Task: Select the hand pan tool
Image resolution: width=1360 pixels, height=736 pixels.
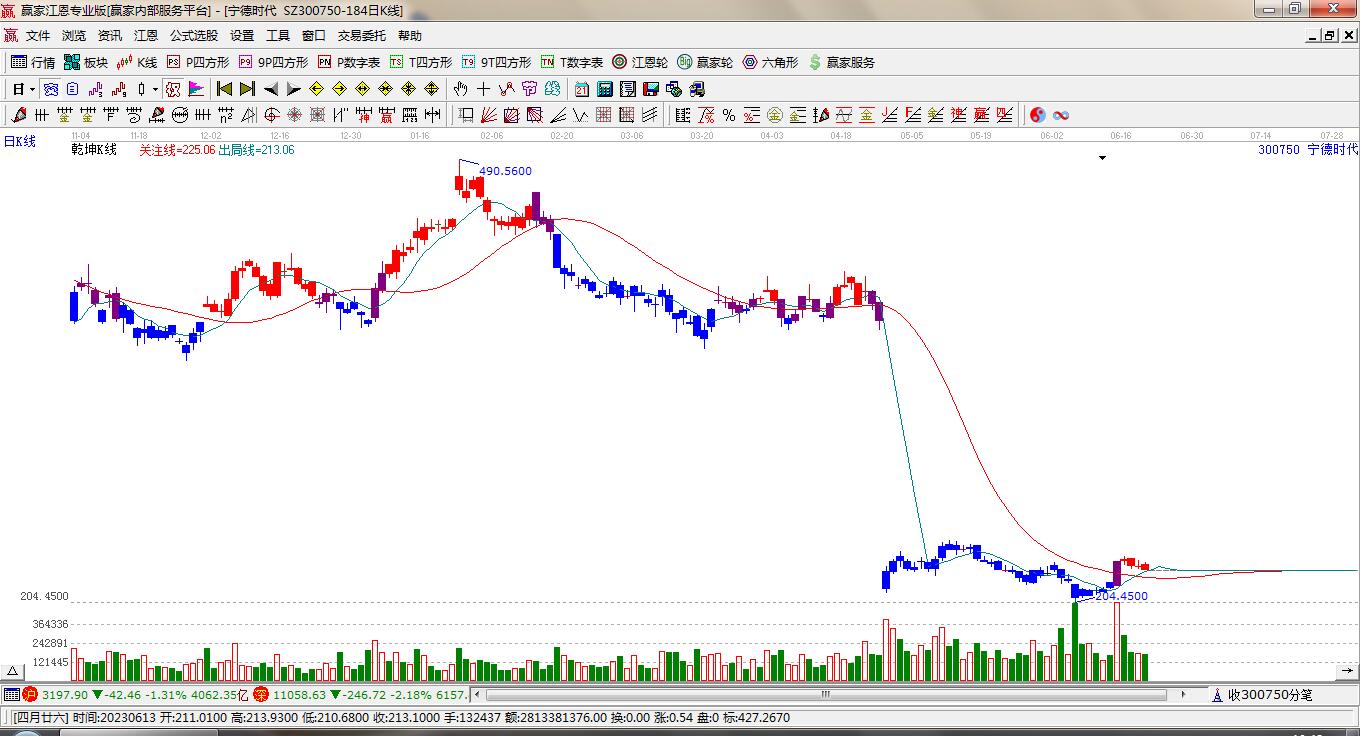Action: pos(461,89)
